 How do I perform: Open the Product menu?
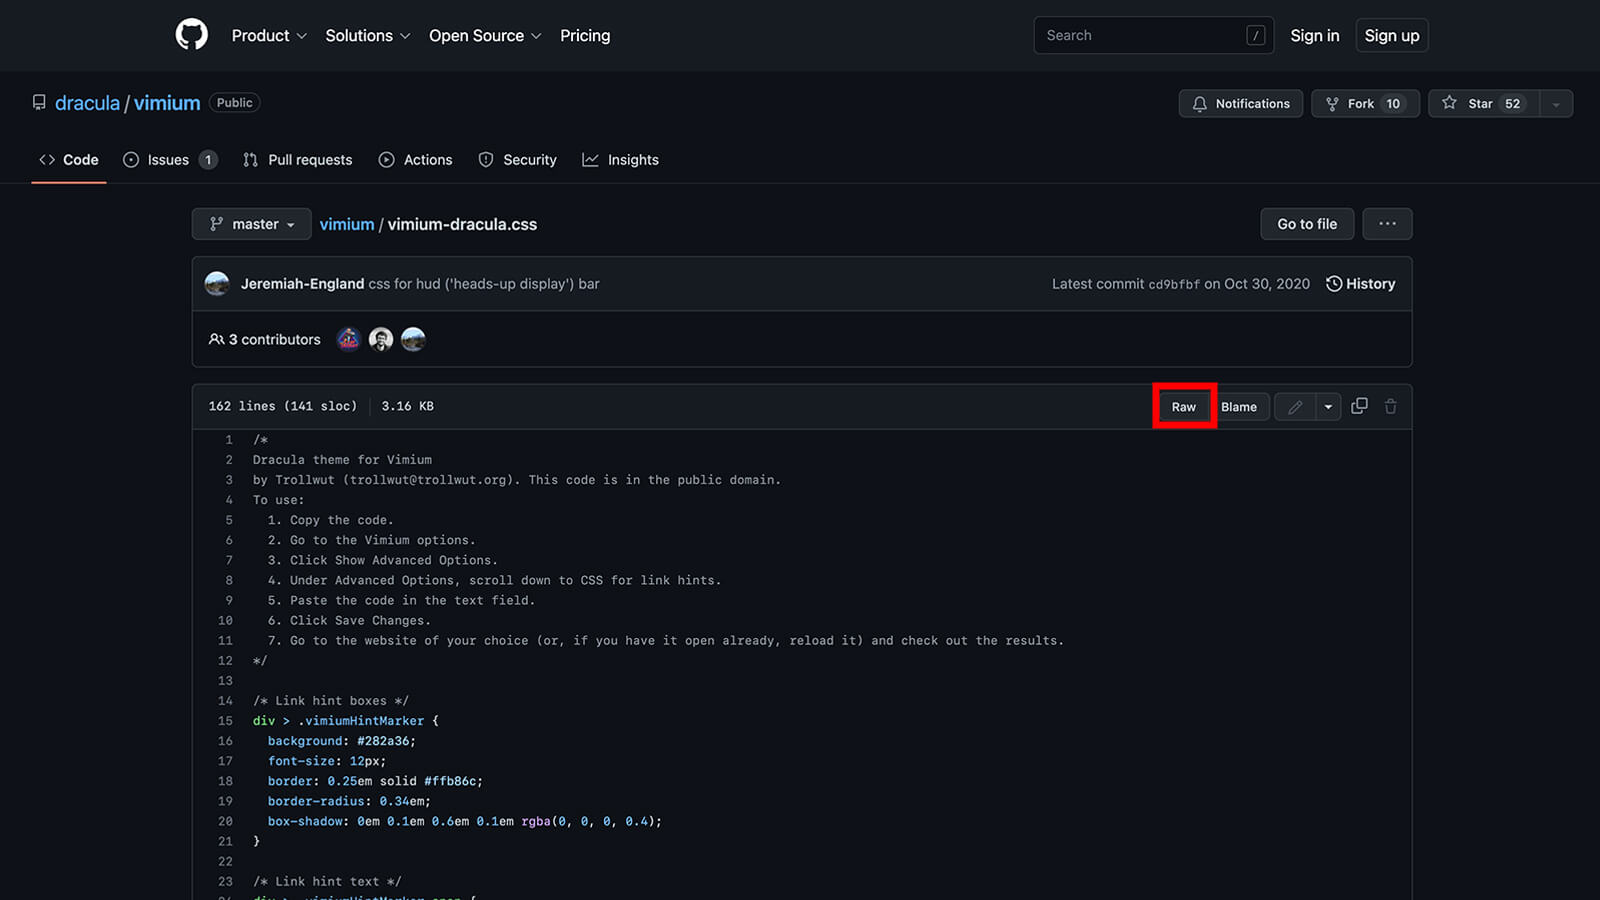click(x=269, y=35)
